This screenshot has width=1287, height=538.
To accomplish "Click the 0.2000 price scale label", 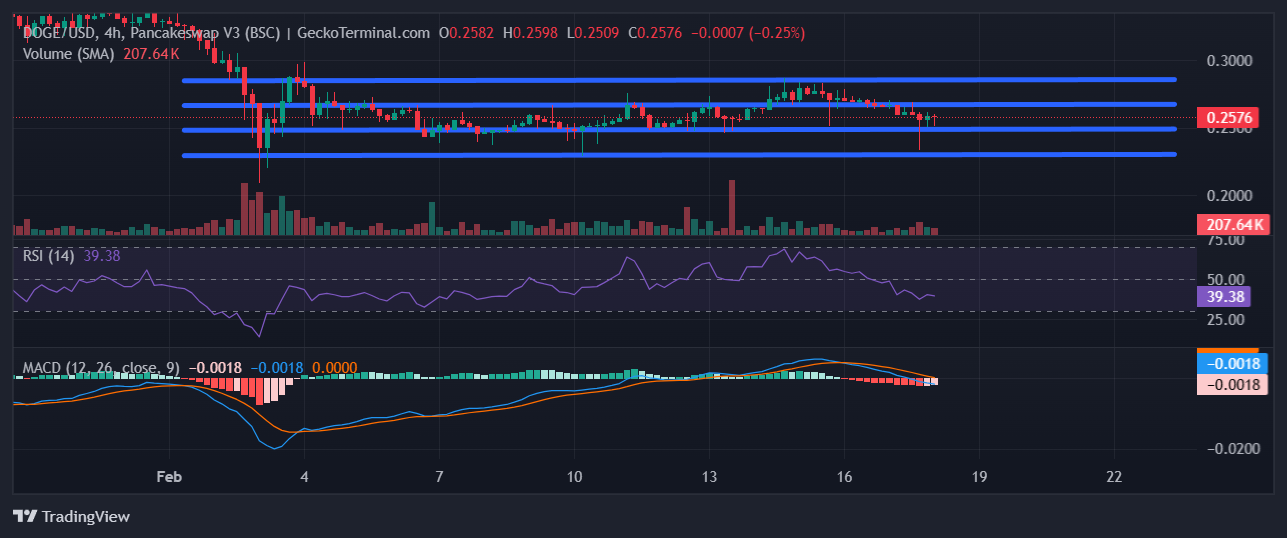I will click(1231, 195).
